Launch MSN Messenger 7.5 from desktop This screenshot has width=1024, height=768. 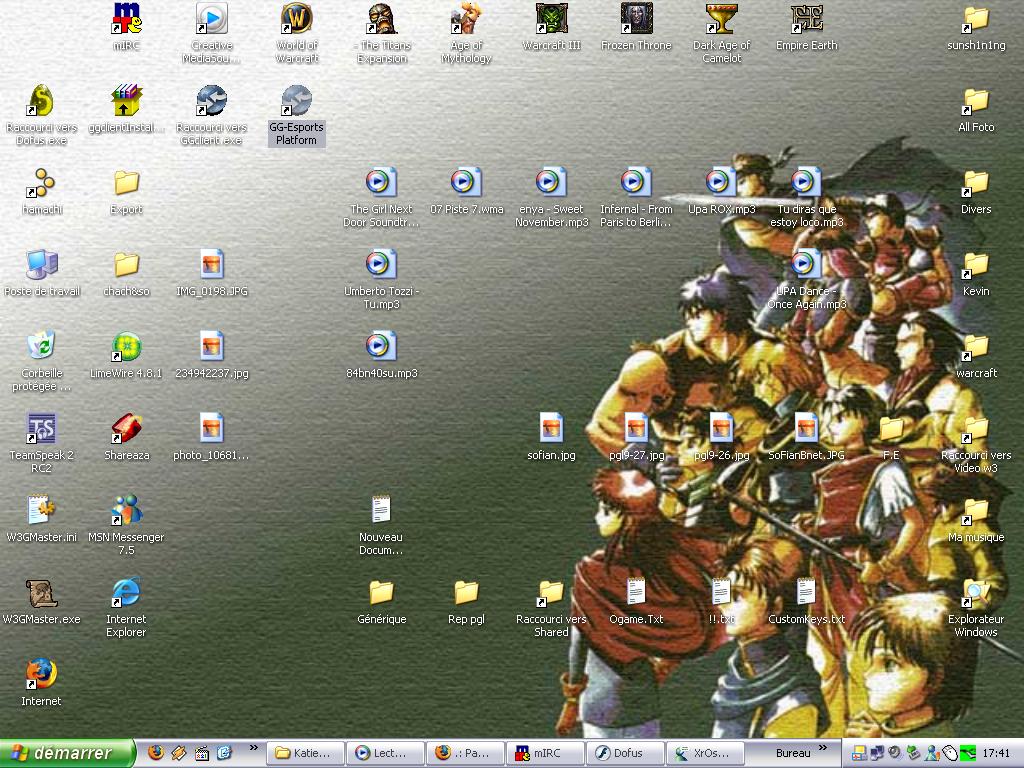click(126, 512)
